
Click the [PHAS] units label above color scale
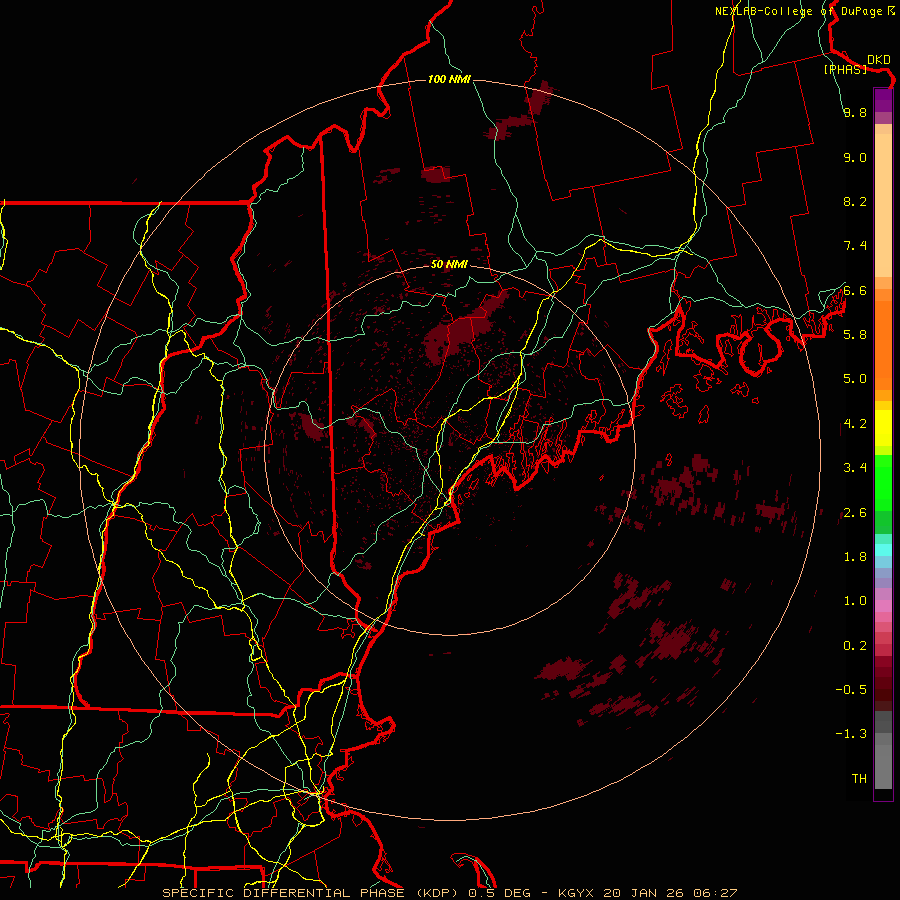(845, 69)
